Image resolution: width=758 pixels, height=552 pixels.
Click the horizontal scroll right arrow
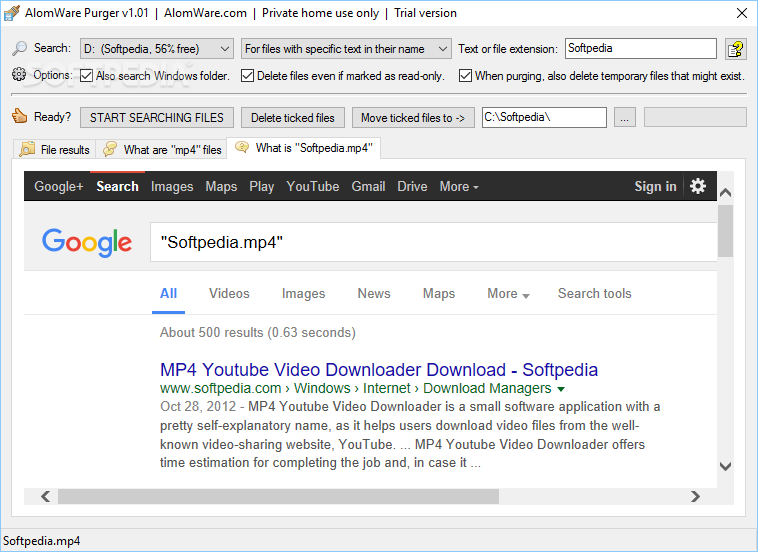click(696, 496)
